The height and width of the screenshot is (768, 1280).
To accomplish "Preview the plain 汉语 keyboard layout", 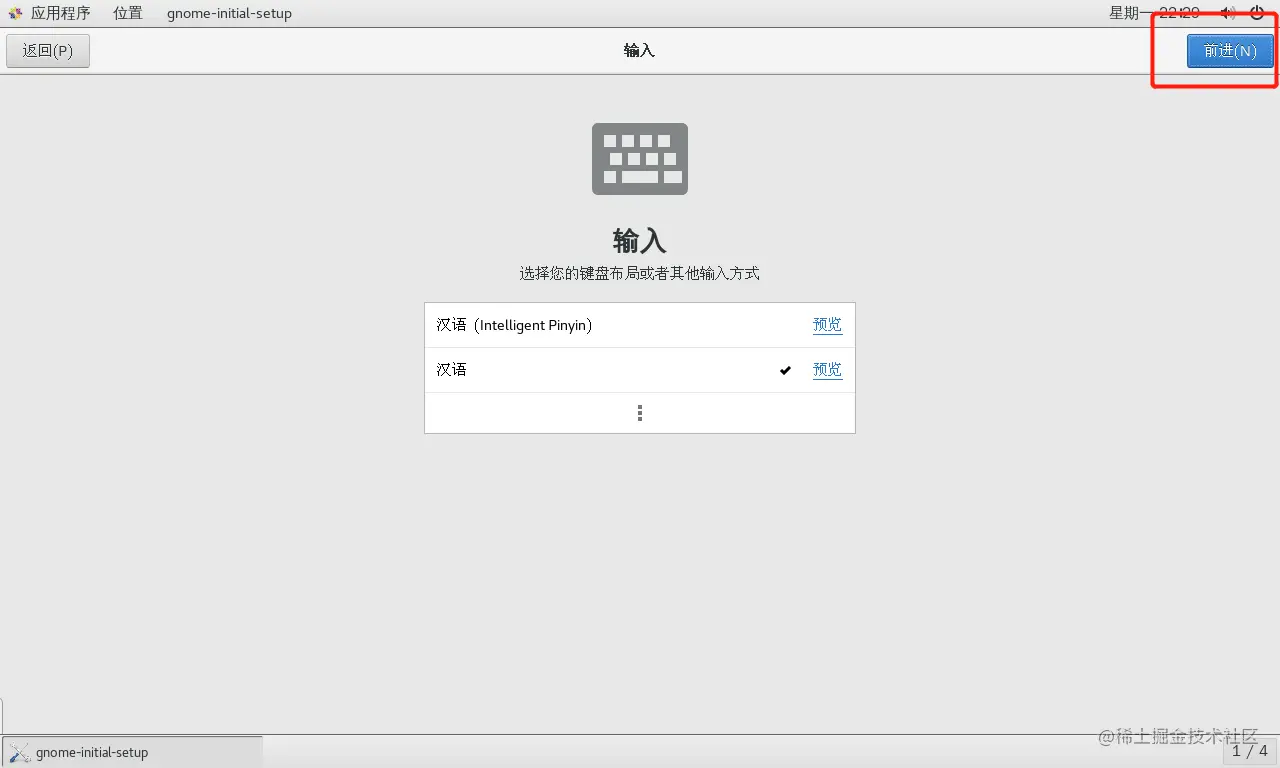I will [x=827, y=370].
